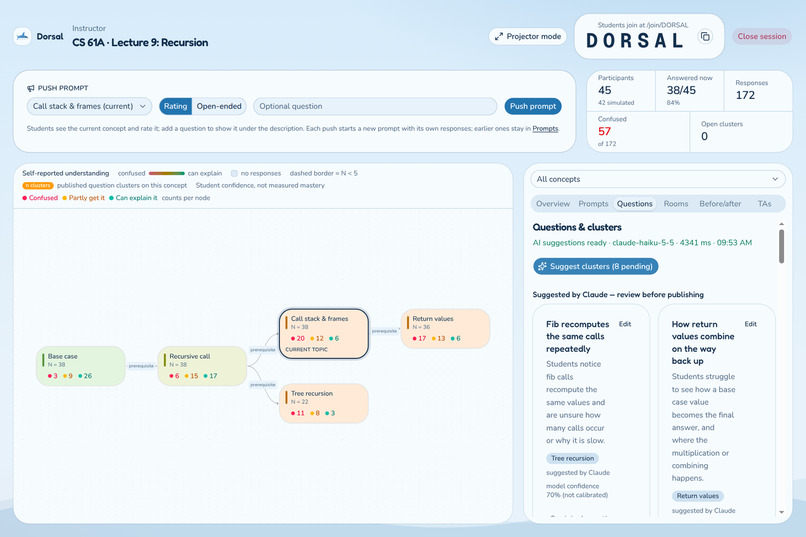Switch to the Prompts tab

click(593, 204)
